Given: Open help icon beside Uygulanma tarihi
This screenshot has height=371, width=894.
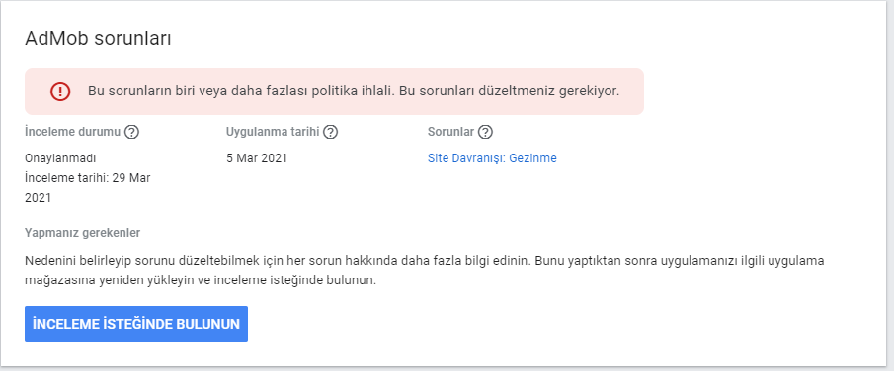Looking at the screenshot, I should pyautogui.click(x=331, y=132).
